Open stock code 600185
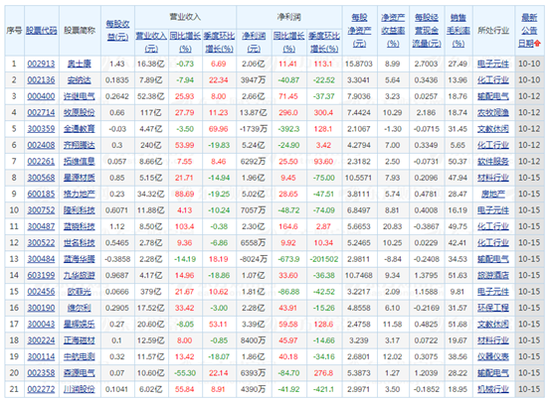550x401 pixels. pyautogui.click(x=41, y=194)
